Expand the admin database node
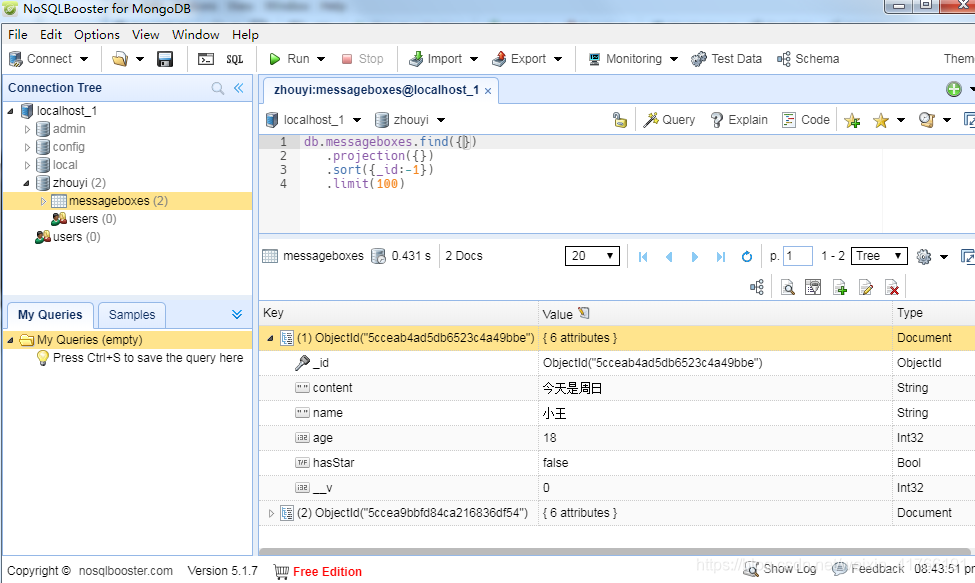 [x=27, y=129]
